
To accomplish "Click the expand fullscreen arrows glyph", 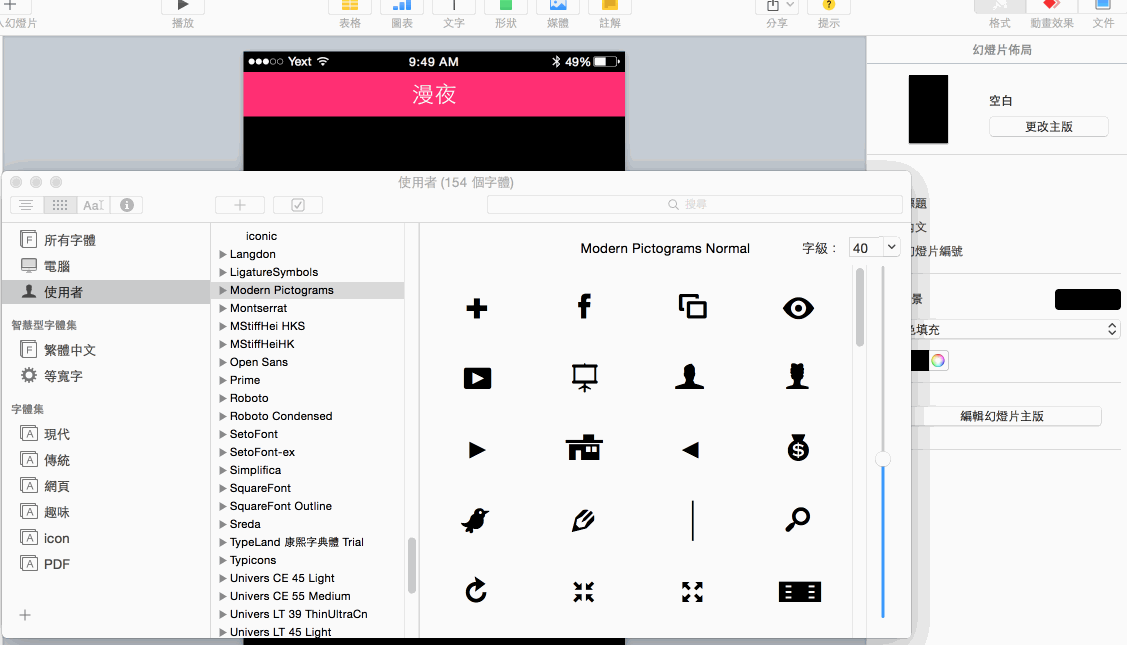I will pos(692,592).
